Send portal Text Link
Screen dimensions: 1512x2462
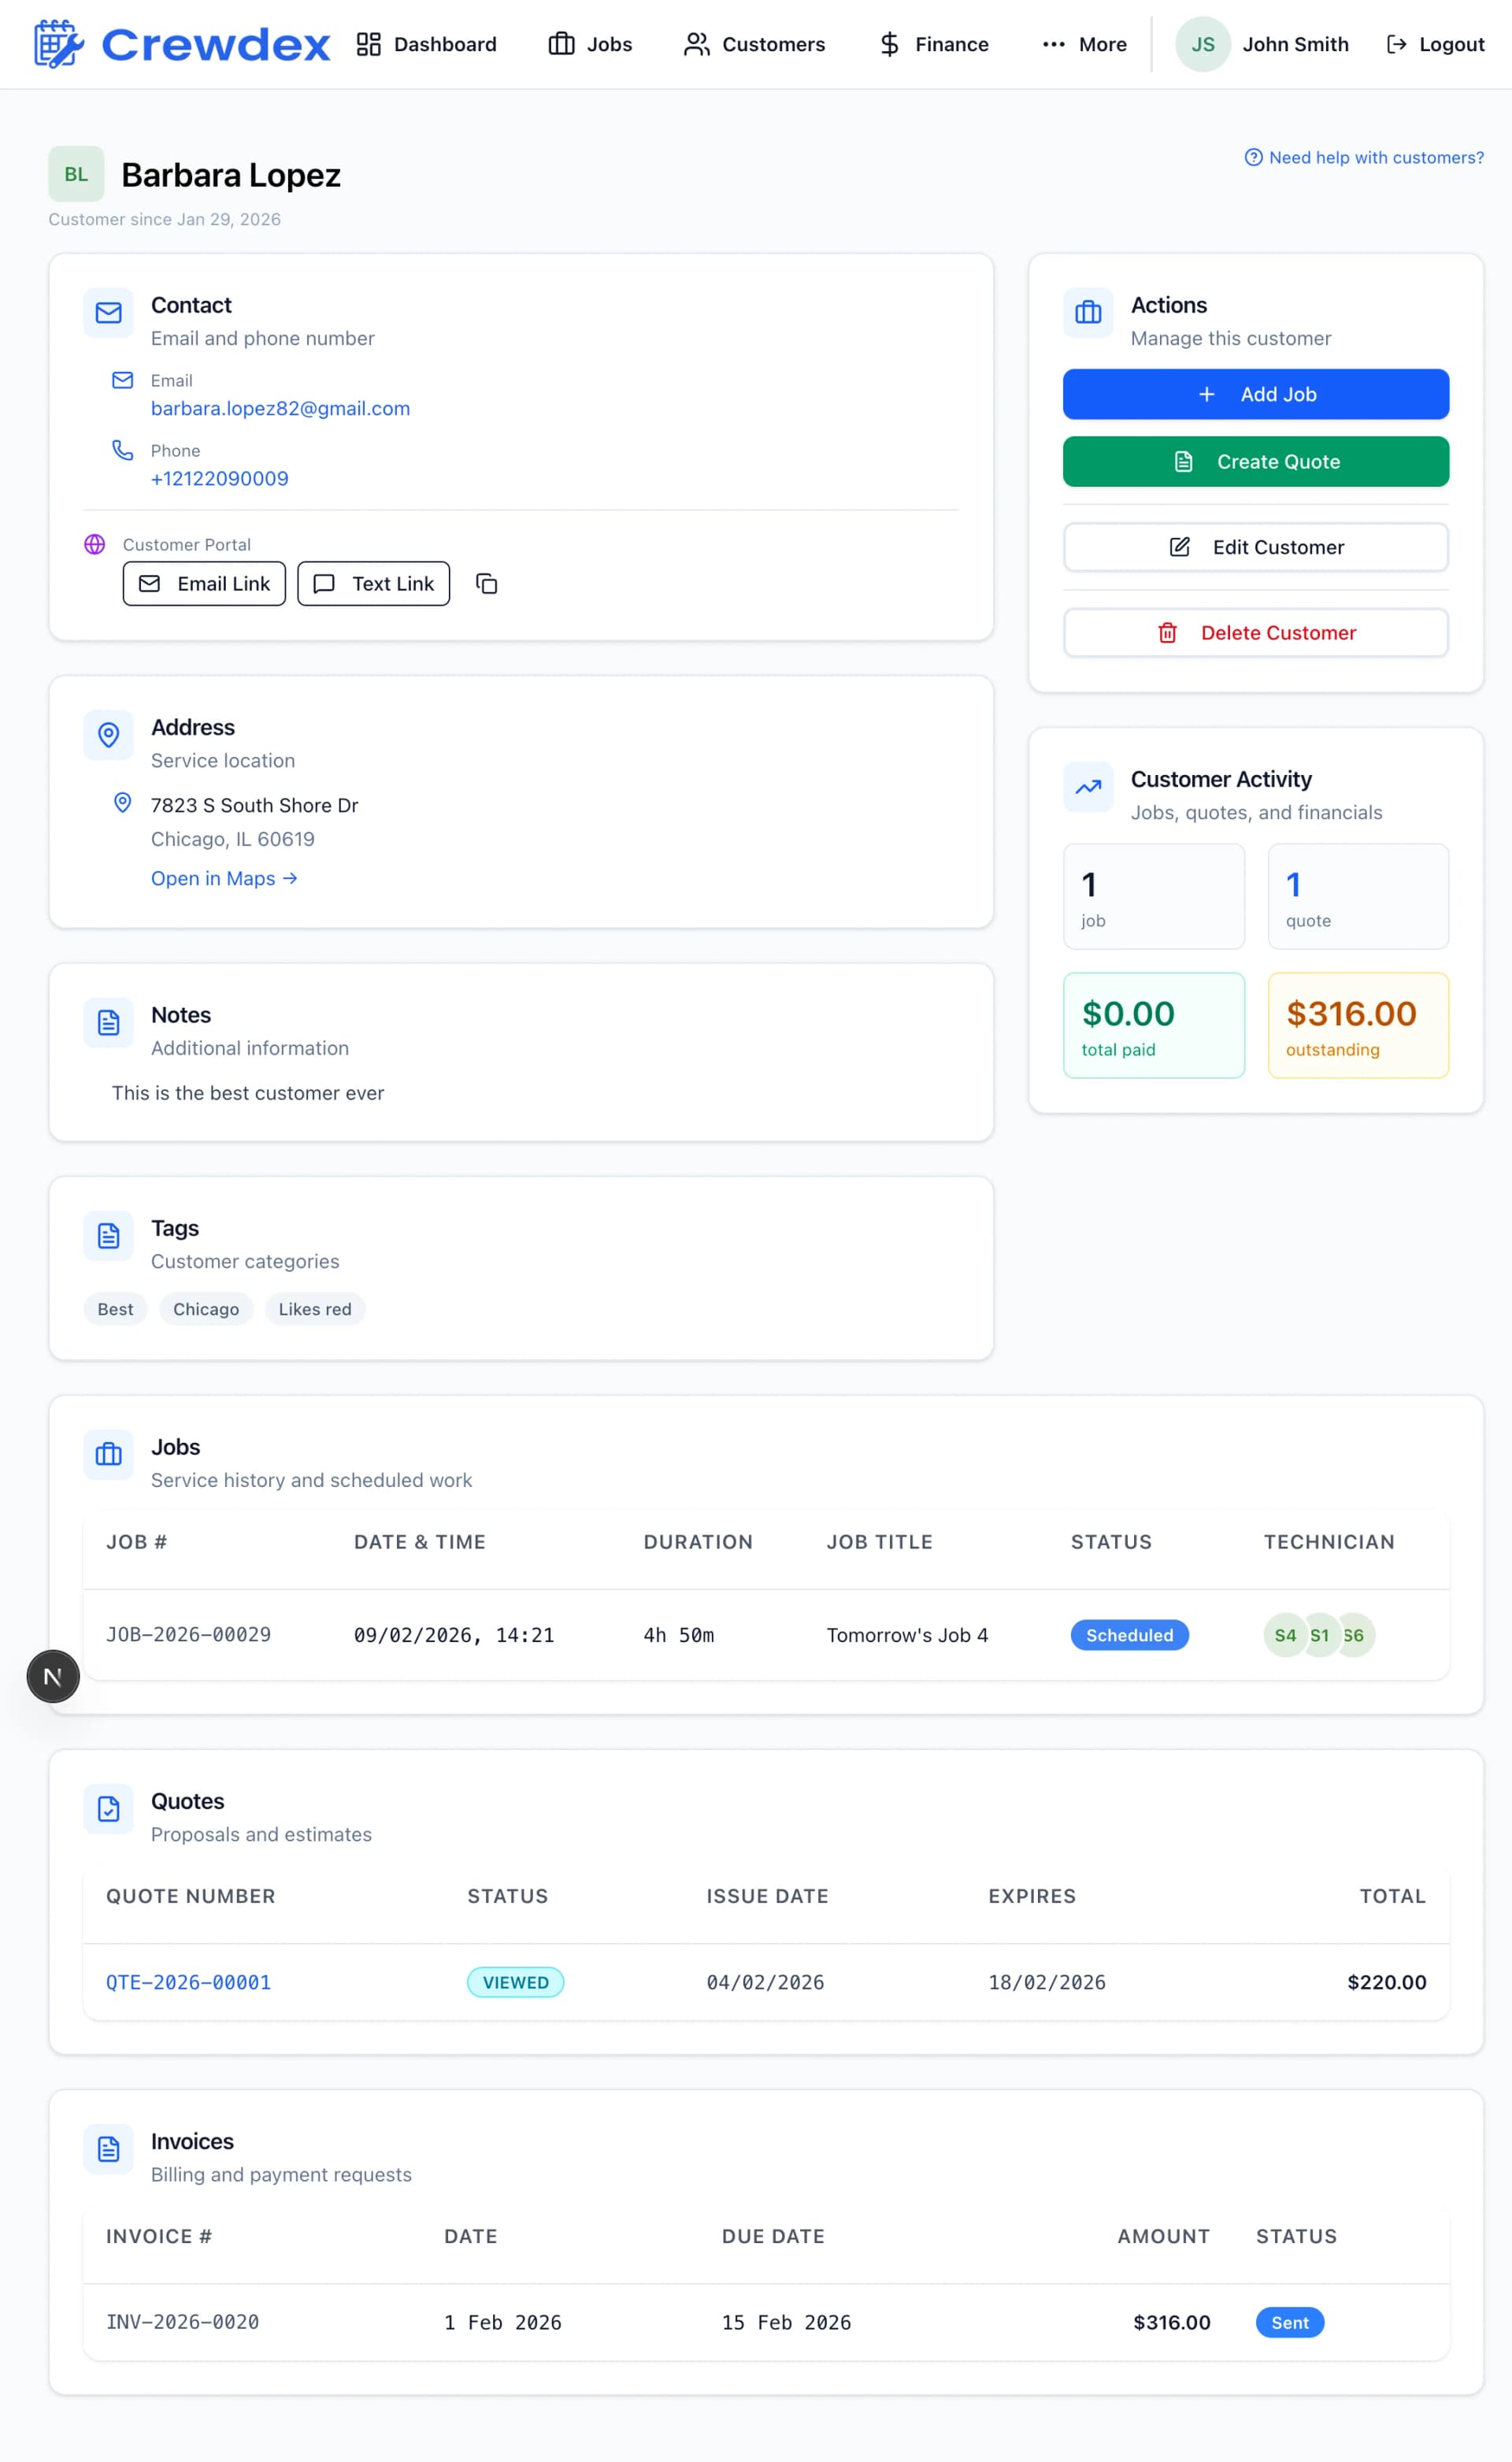(x=373, y=583)
